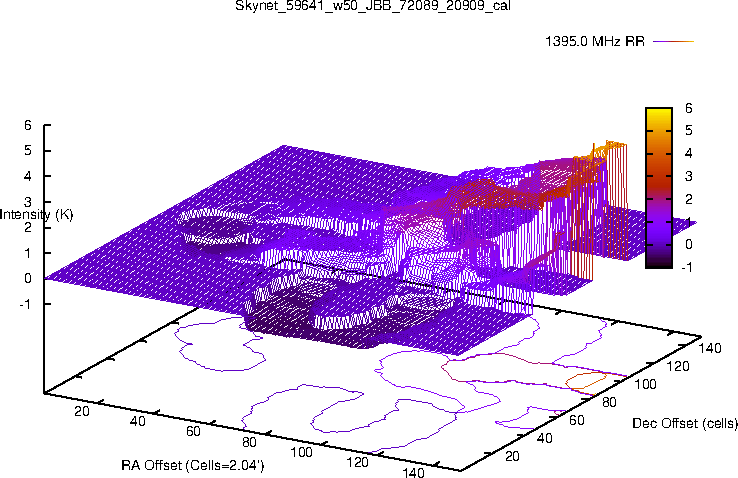
Task: Click tick 120 on the Dec Offset axis
Action: click(x=678, y=366)
